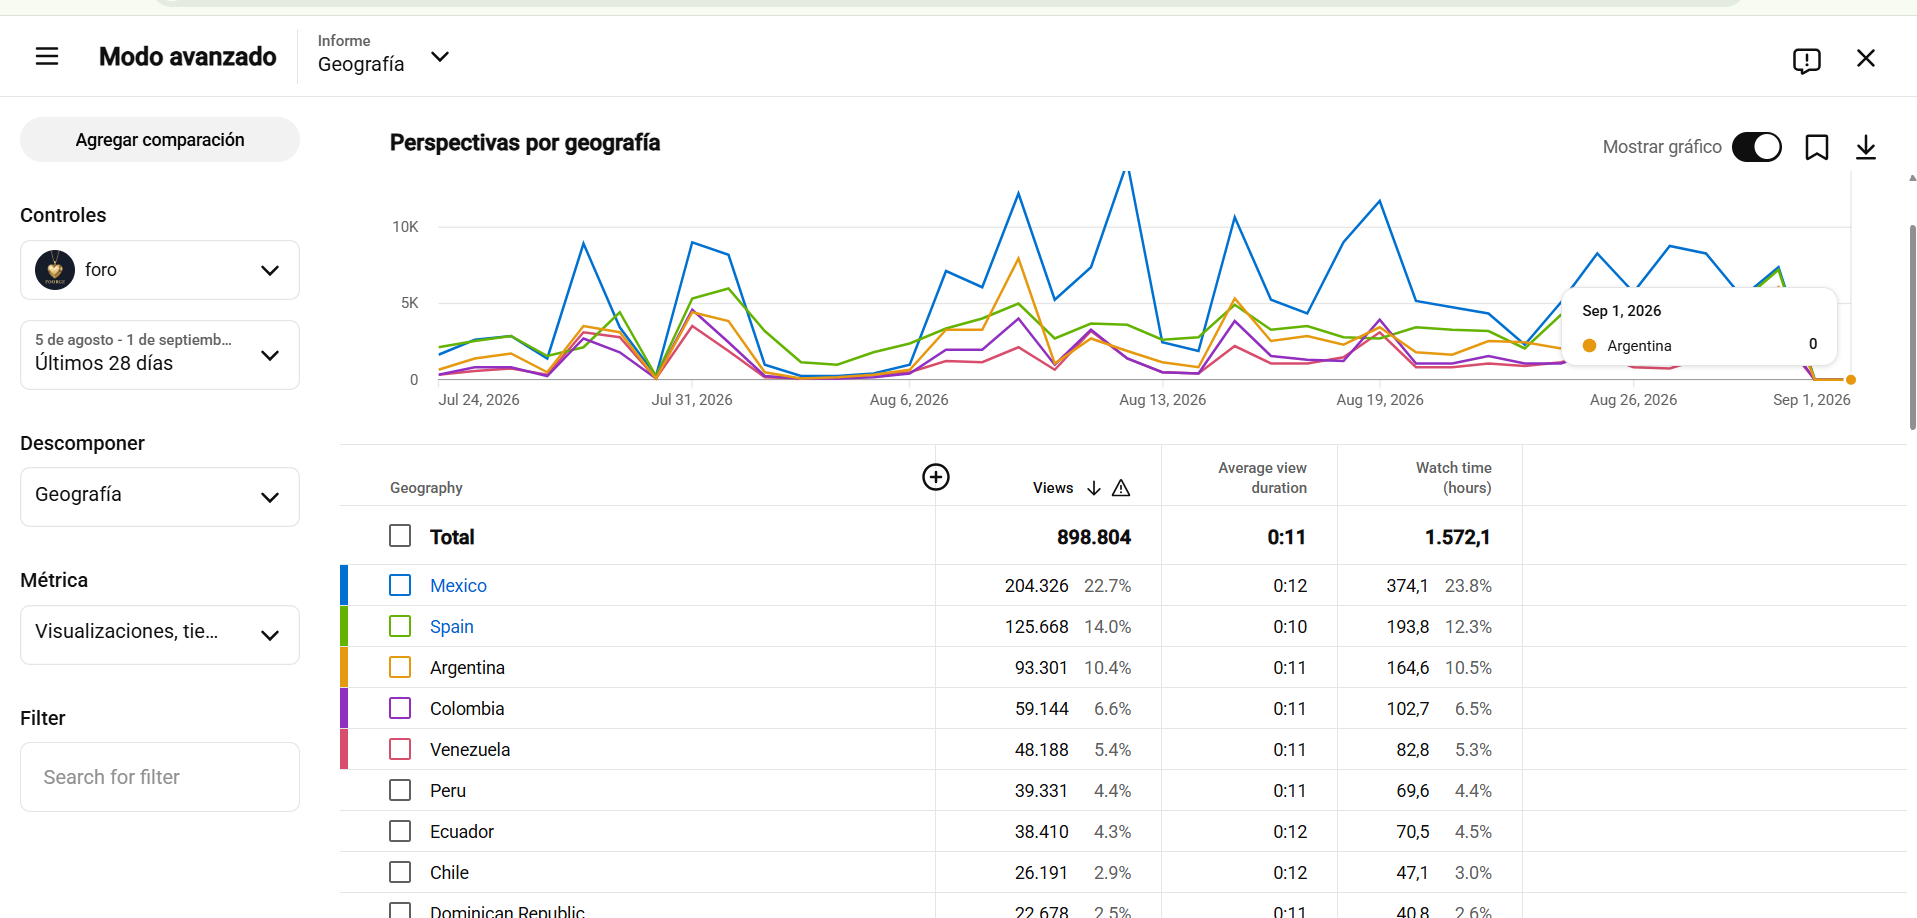Image resolution: width=1917 pixels, height=918 pixels.
Task: Click the send feedback icon
Action: pyautogui.click(x=1806, y=60)
